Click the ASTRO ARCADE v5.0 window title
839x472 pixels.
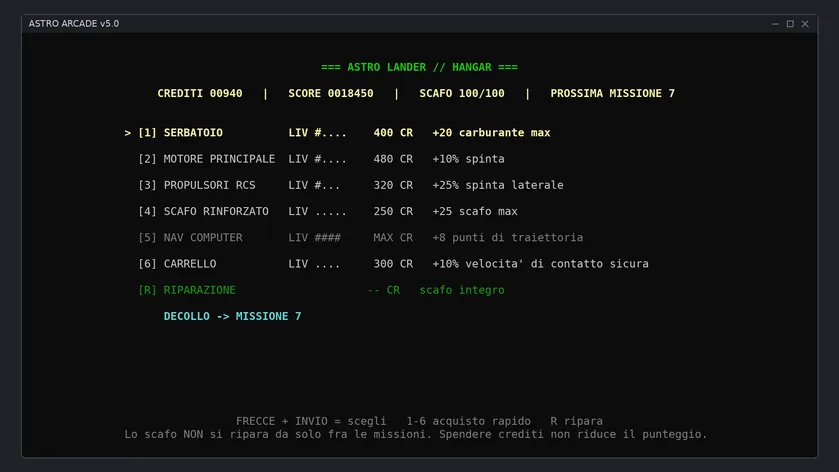coord(74,24)
